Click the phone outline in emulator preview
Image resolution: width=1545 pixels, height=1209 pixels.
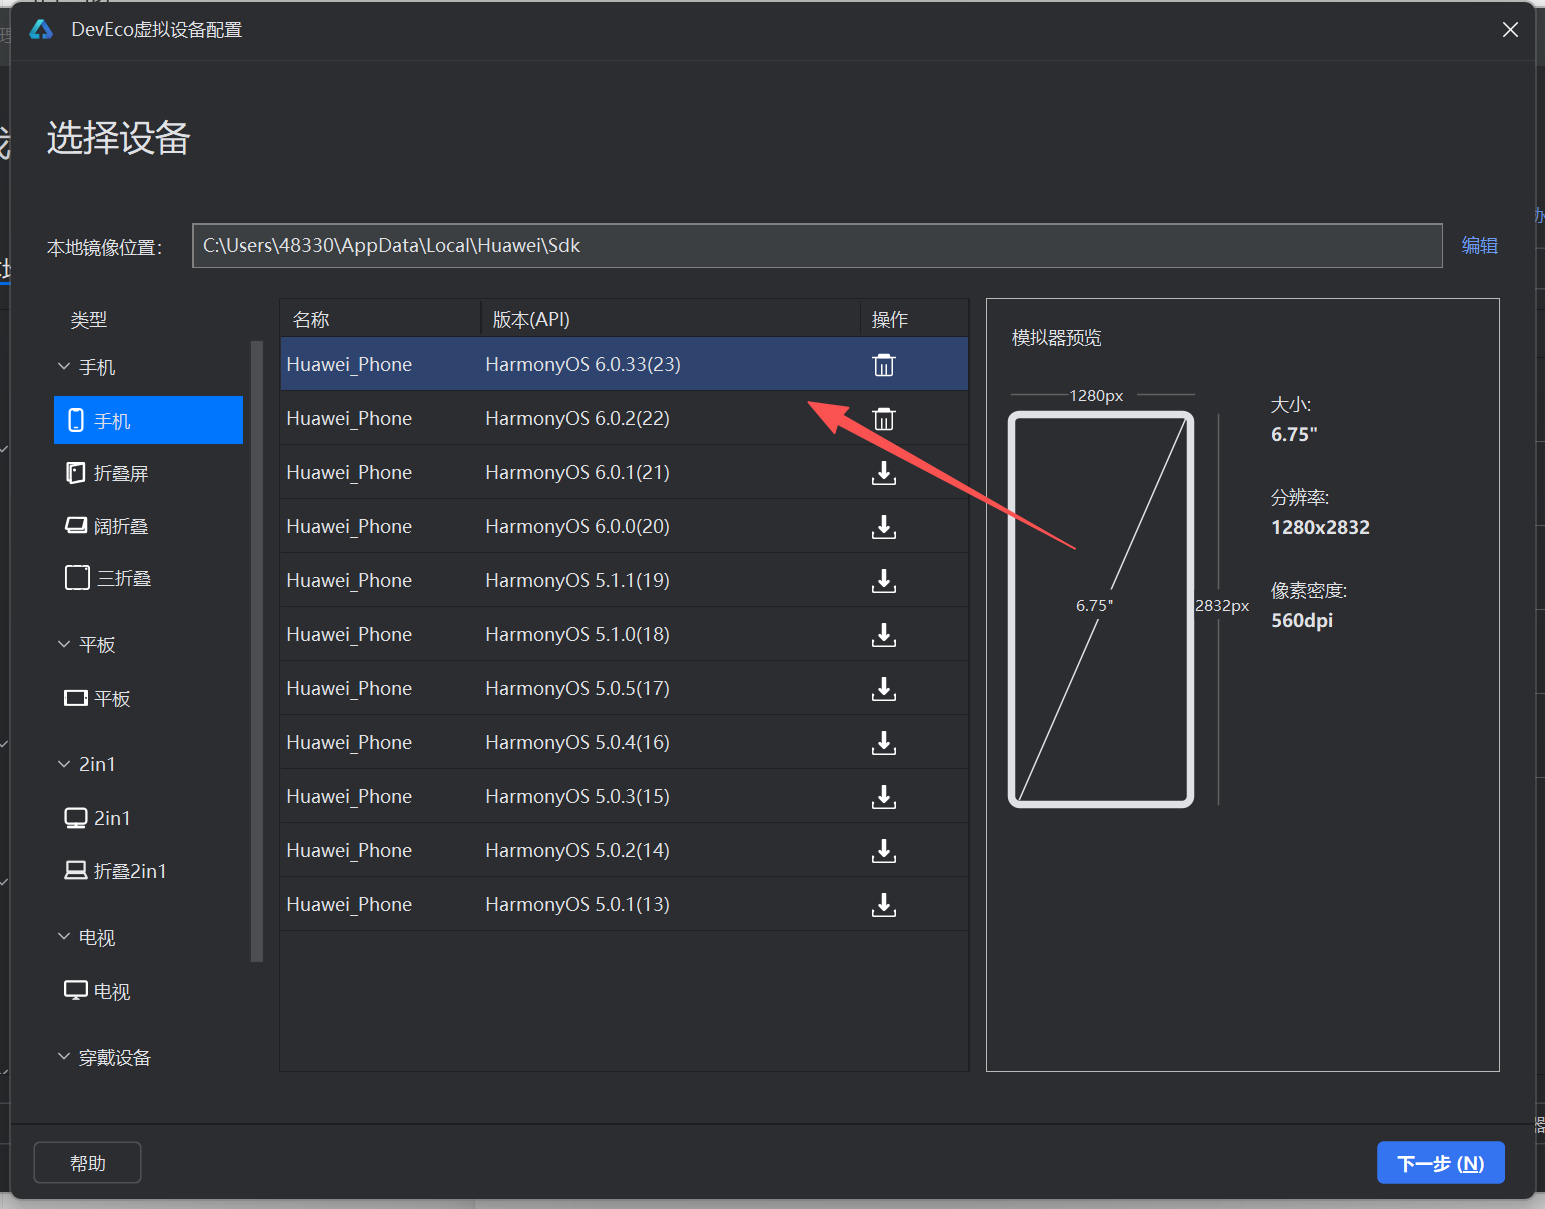1101,609
